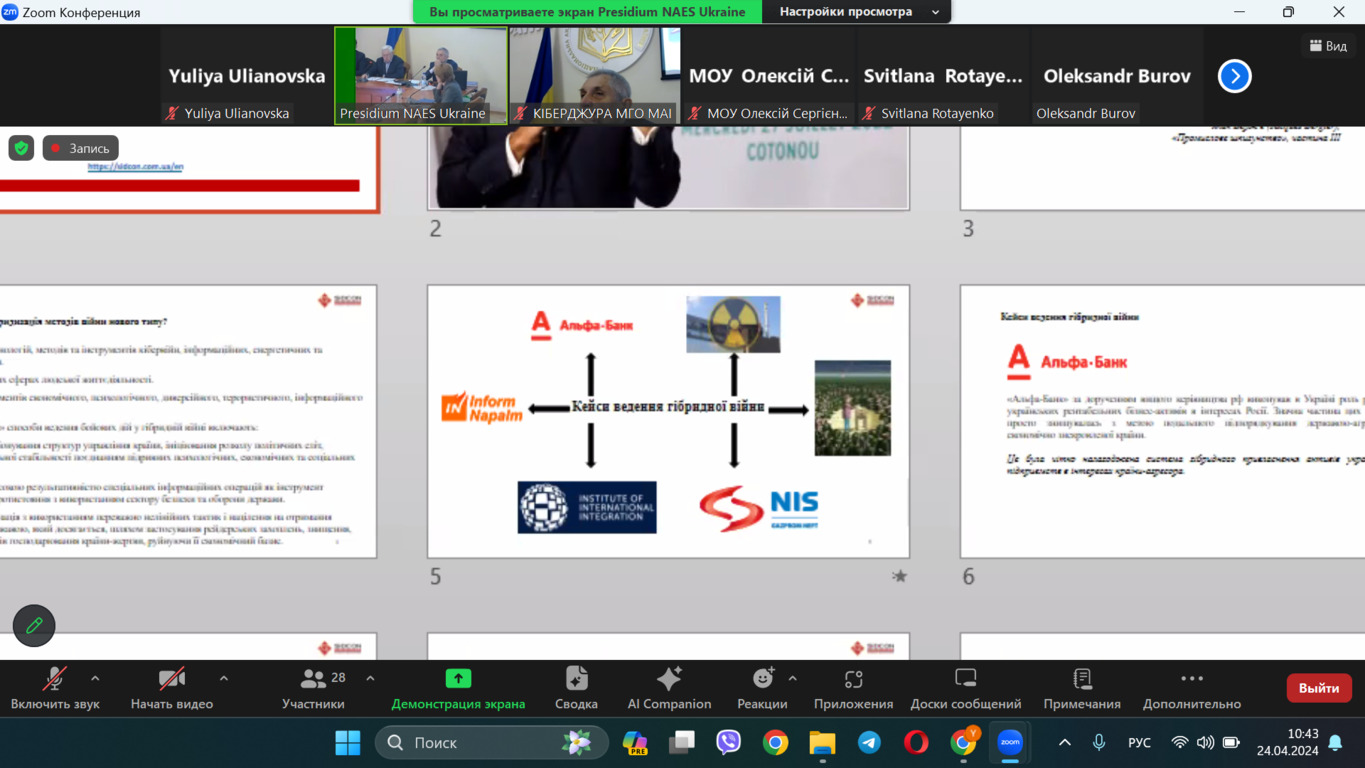Select slide 2 showing the man's photo
Screen dimensions: 1365x768
coord(668,168)
